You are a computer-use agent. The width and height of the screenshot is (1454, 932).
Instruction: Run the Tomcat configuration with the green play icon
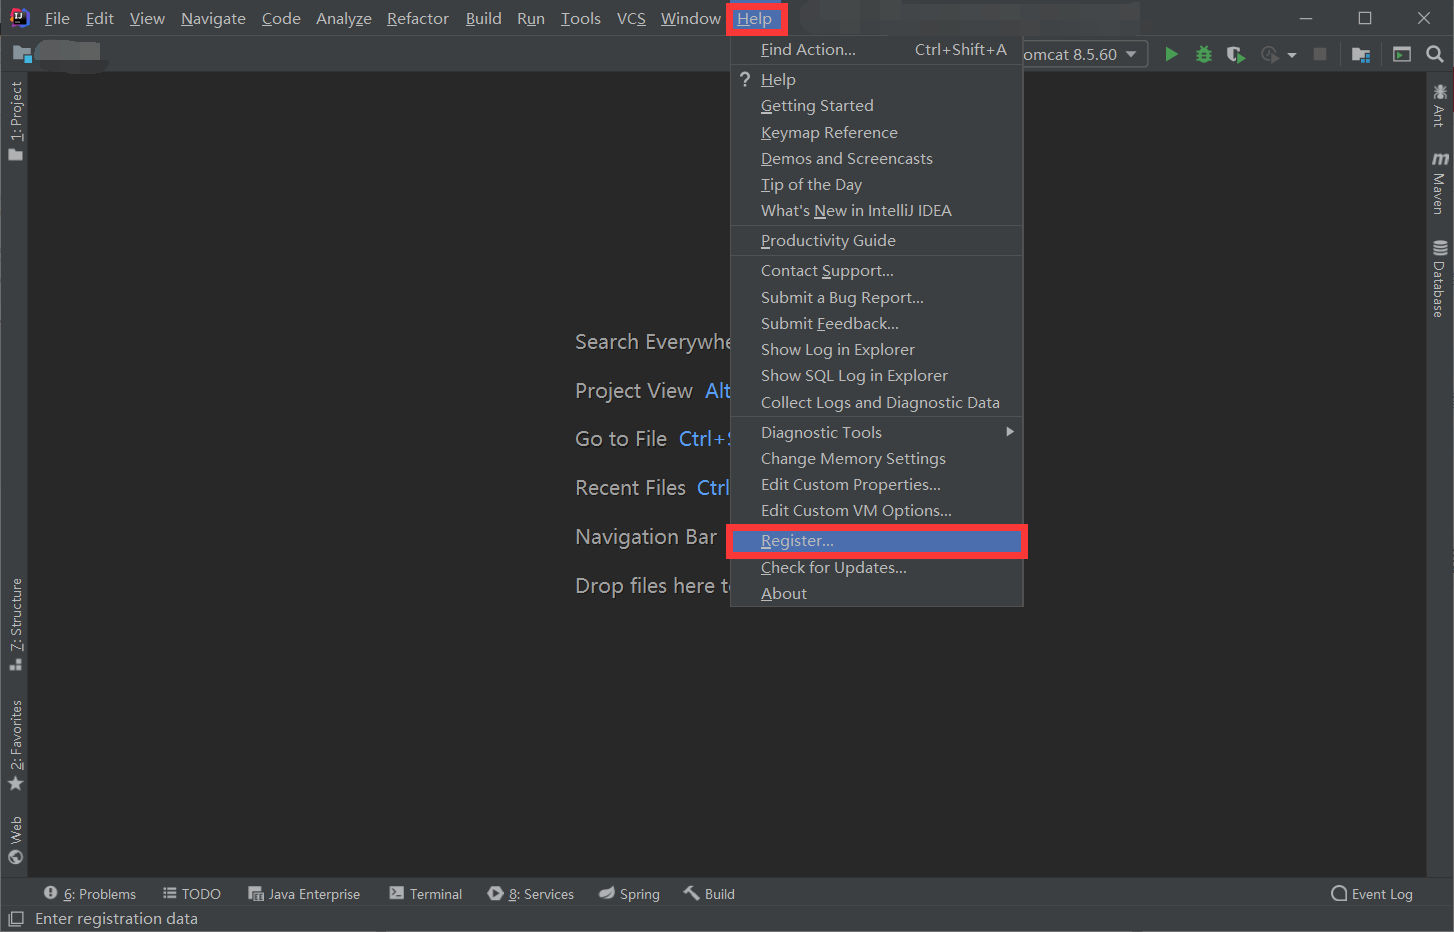(x=1171, y=54)
